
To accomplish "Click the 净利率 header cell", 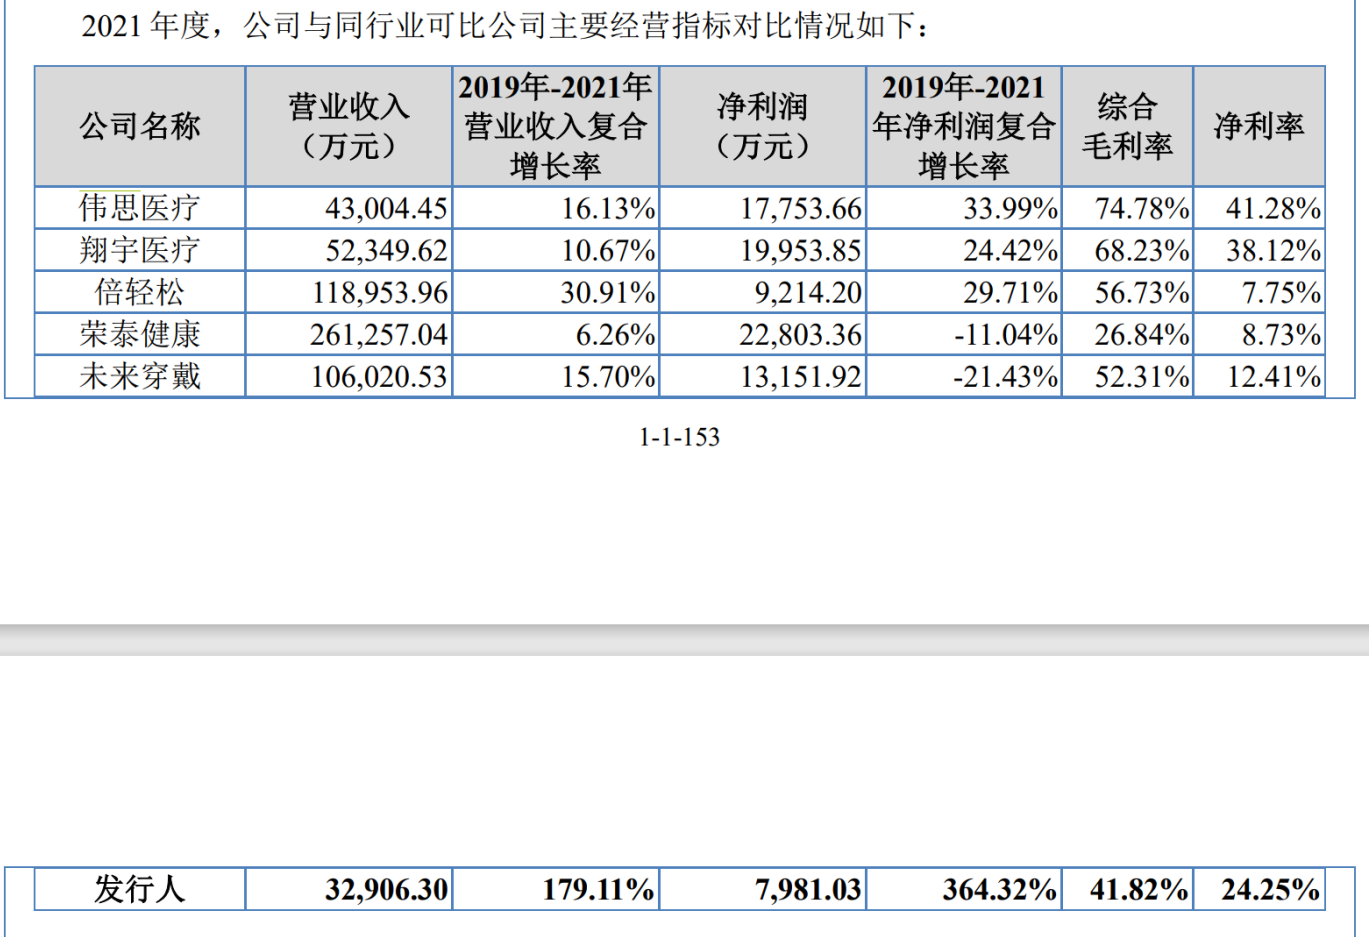I will coord(1260,126).
